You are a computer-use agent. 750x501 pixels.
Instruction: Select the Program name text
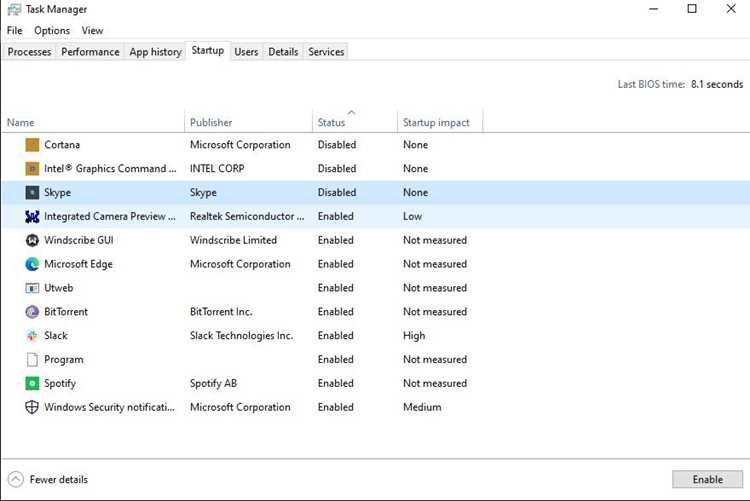tap(64, 360)
